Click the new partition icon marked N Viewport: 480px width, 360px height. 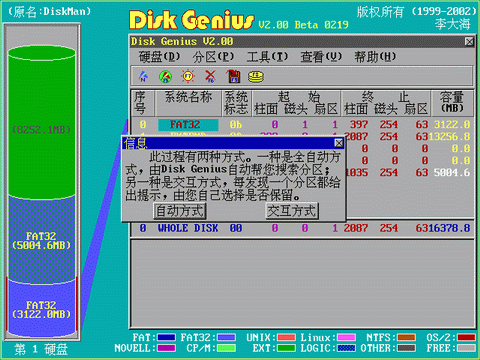143,76
